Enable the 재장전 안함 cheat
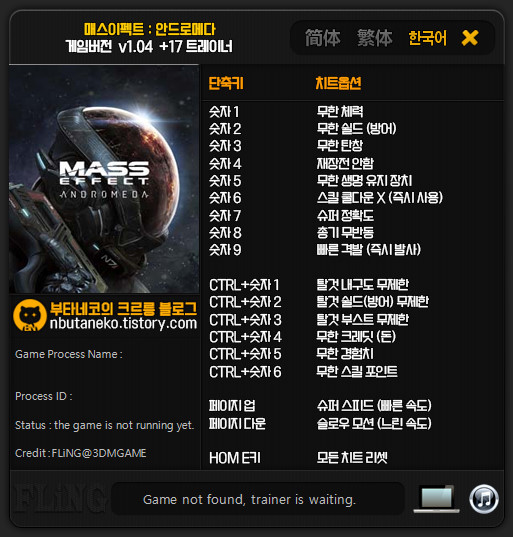 (x=345, y=163)
